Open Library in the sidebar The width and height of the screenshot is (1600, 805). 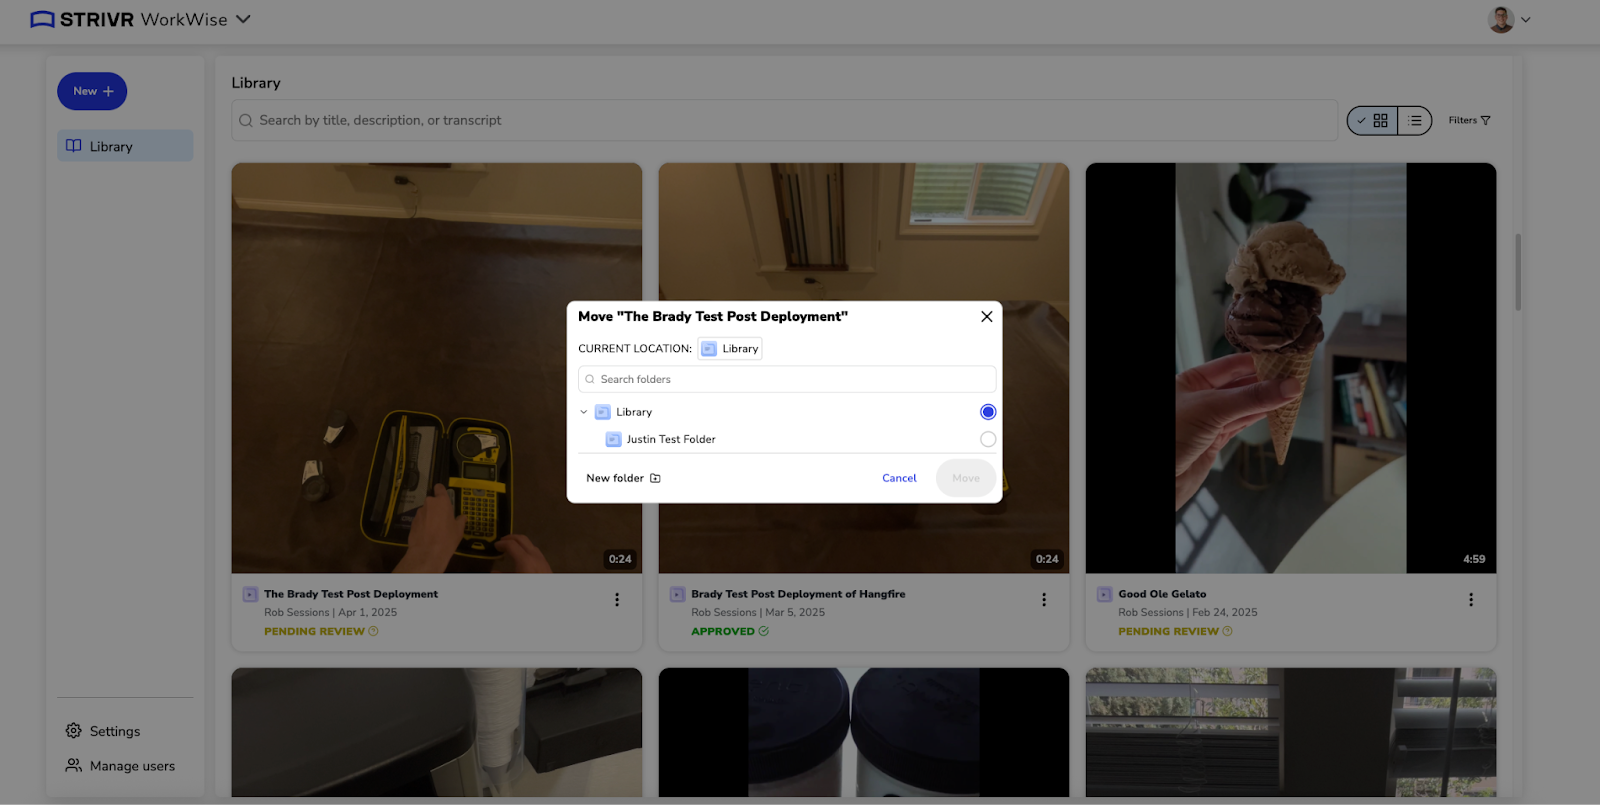pyautogui.click(x=125, y=146)
